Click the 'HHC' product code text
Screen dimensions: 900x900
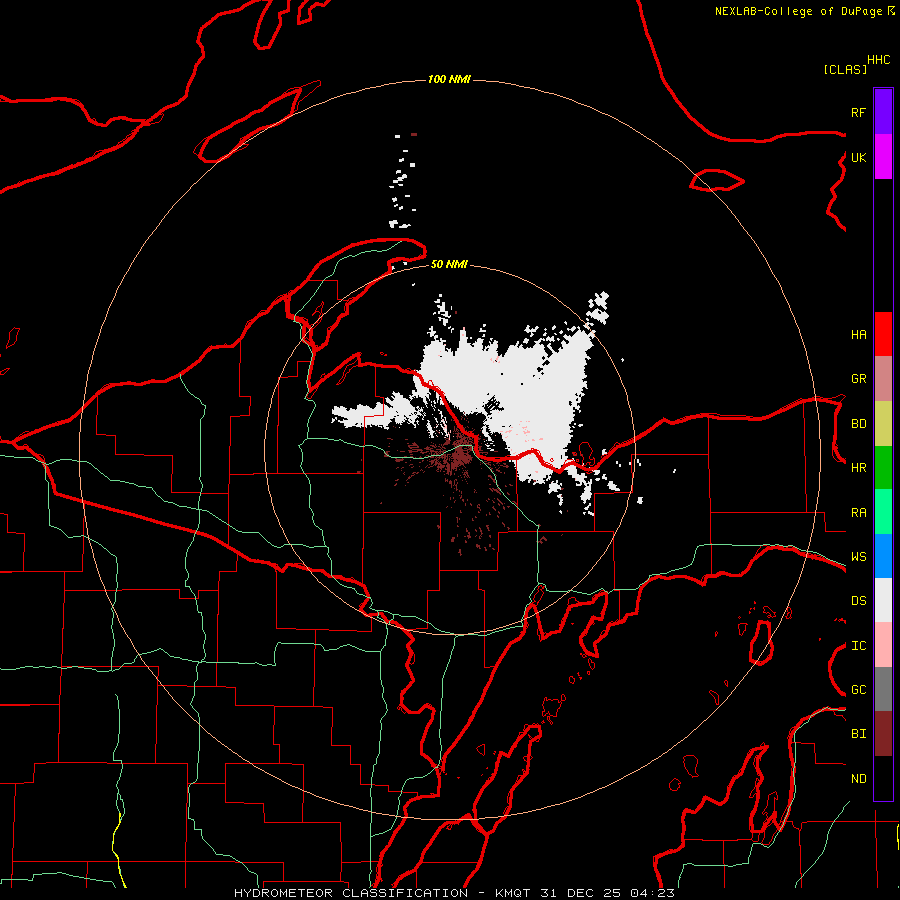878,60
